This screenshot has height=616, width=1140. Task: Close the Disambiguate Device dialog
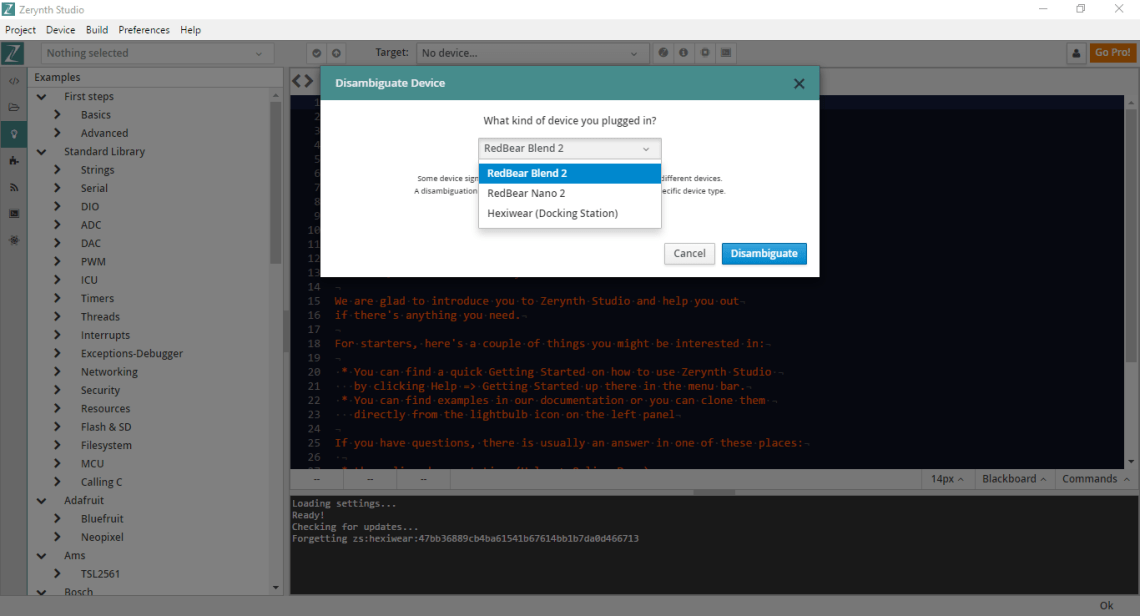point(799,84)
